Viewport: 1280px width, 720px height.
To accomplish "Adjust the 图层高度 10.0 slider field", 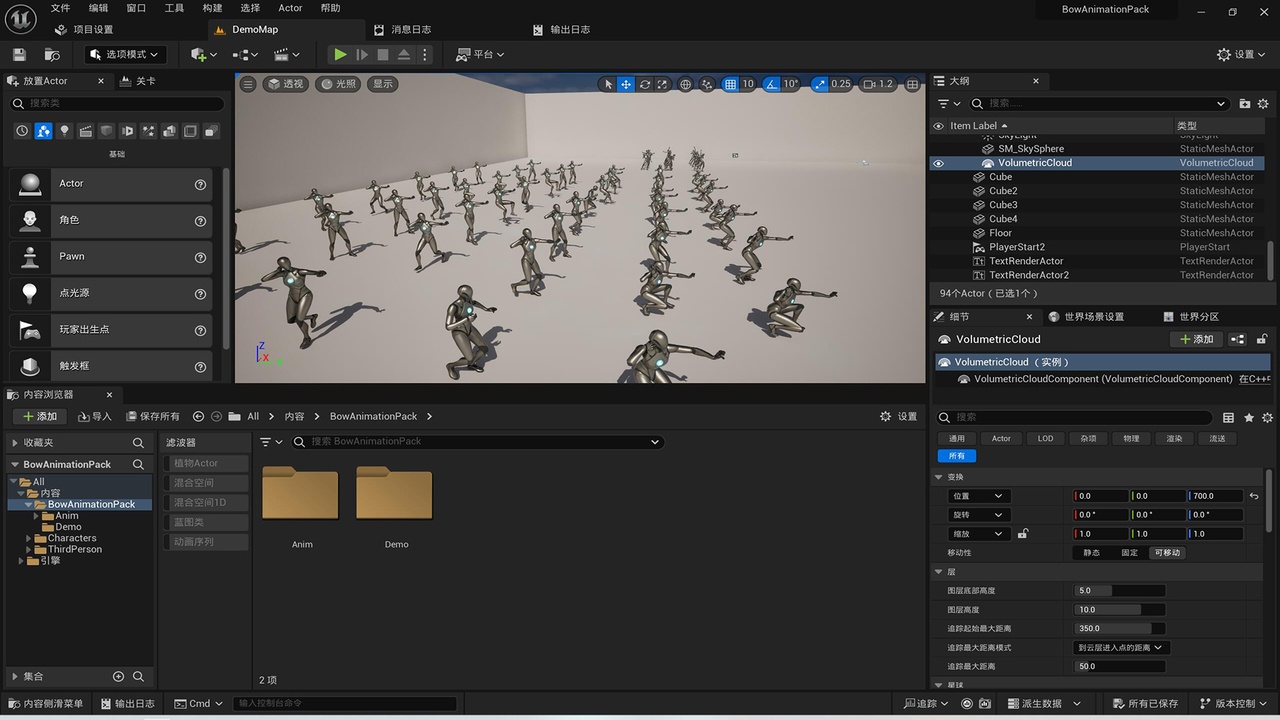I will (1120, 609).
